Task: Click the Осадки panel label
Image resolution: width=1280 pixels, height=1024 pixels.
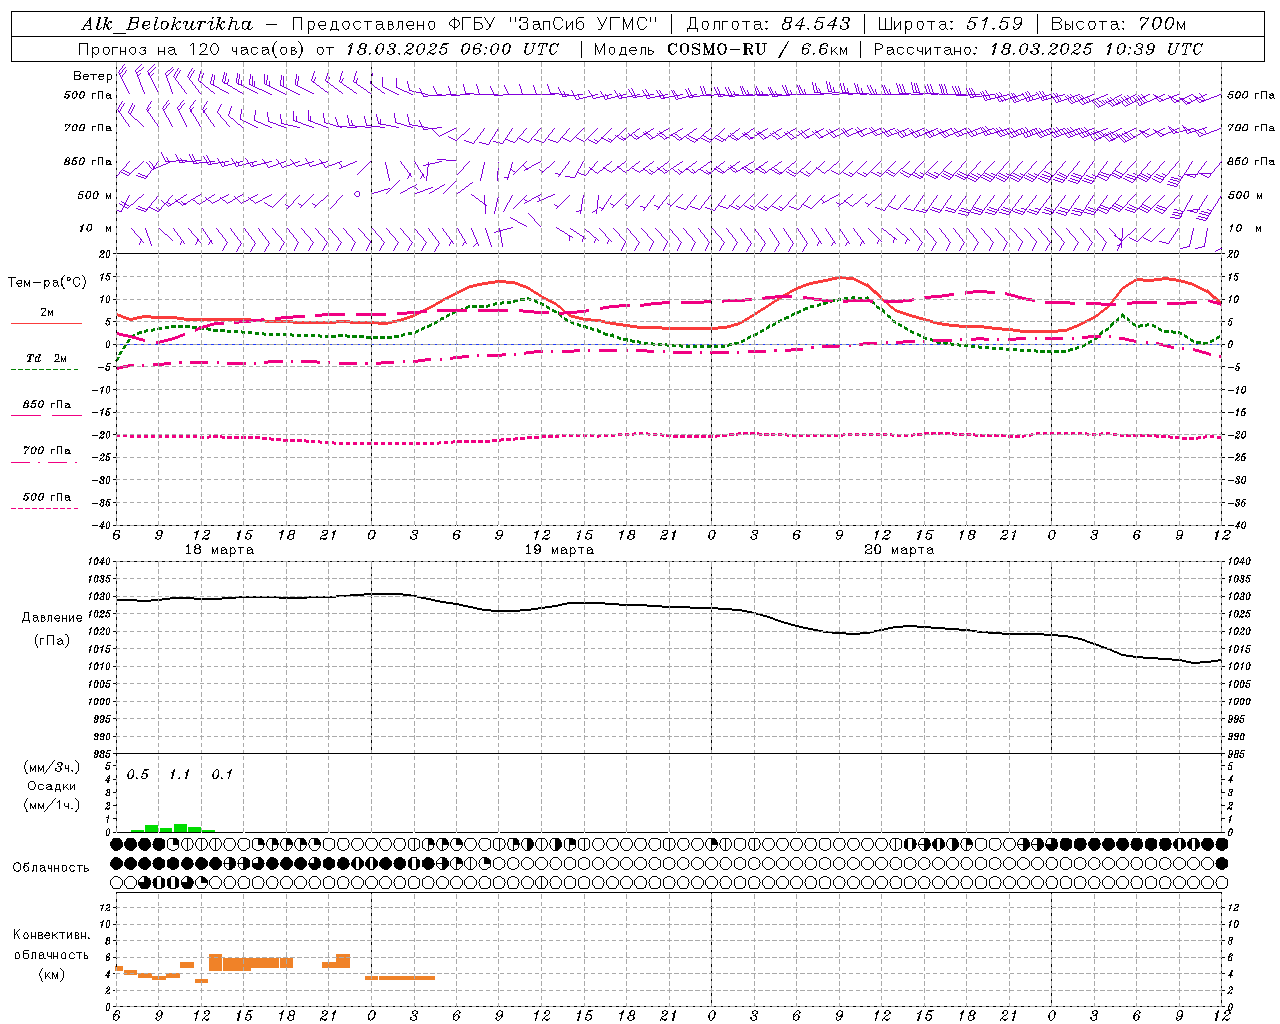Action: (x=51, y=786)
